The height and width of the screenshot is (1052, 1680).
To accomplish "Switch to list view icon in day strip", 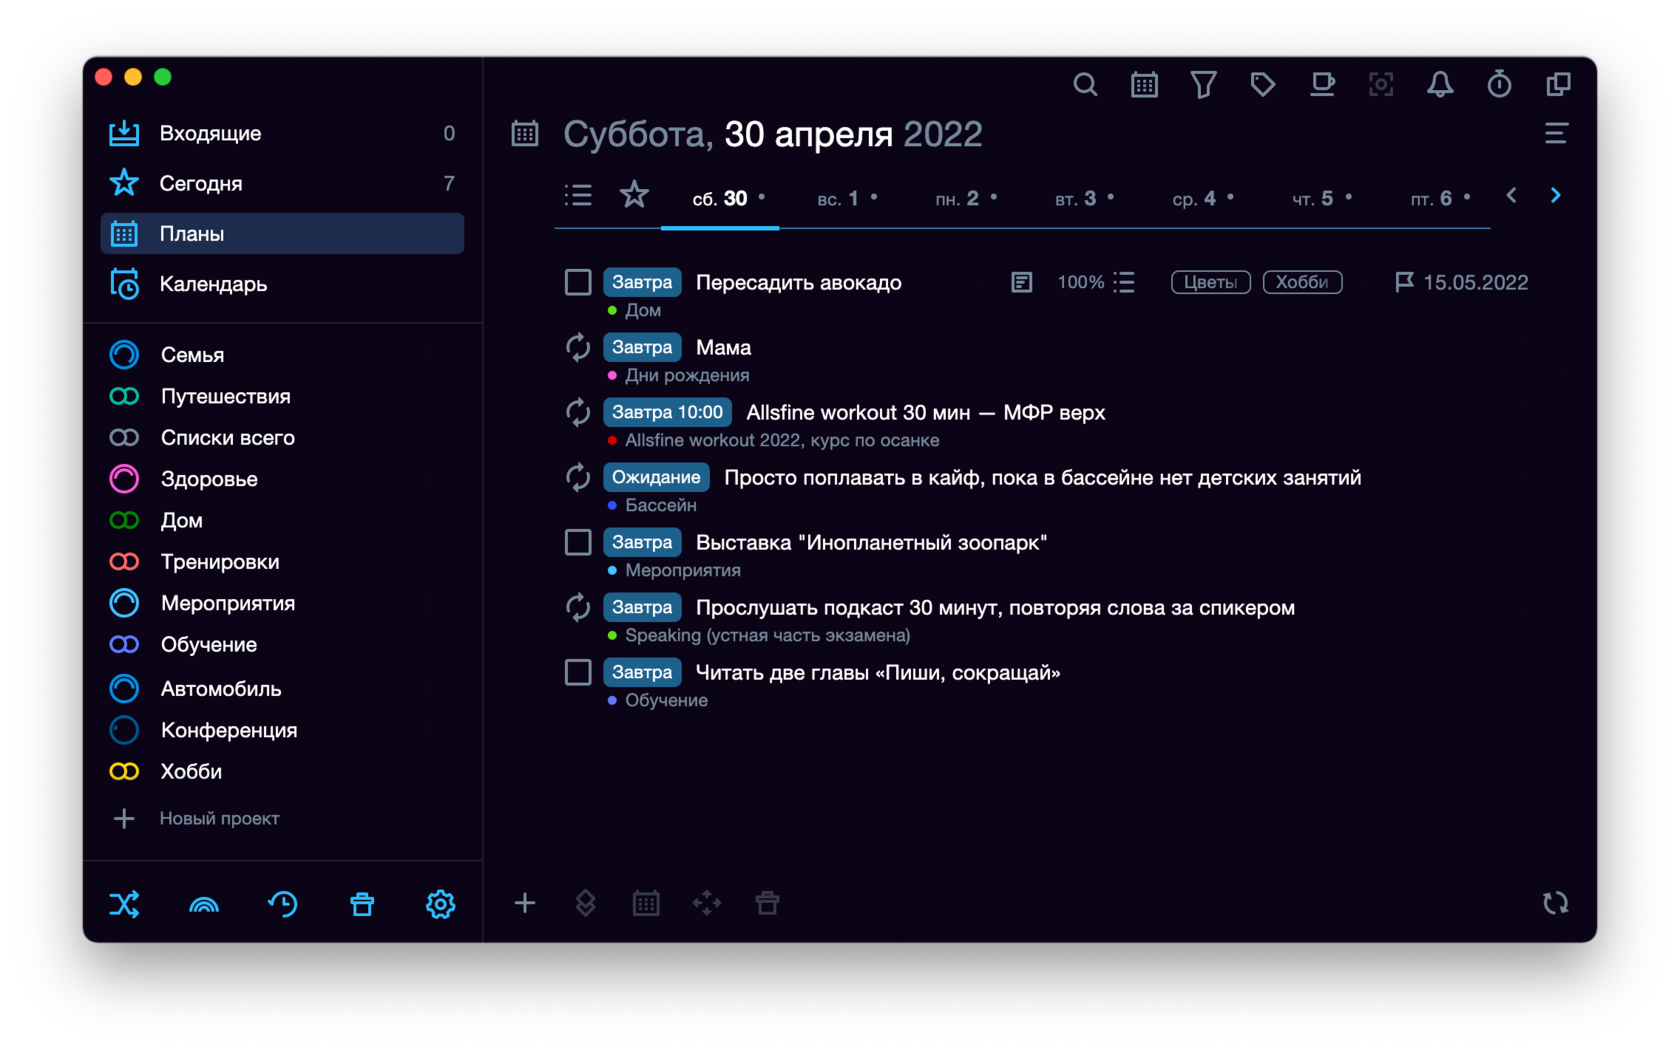I will pyautogui.click(x=578, y=195).
